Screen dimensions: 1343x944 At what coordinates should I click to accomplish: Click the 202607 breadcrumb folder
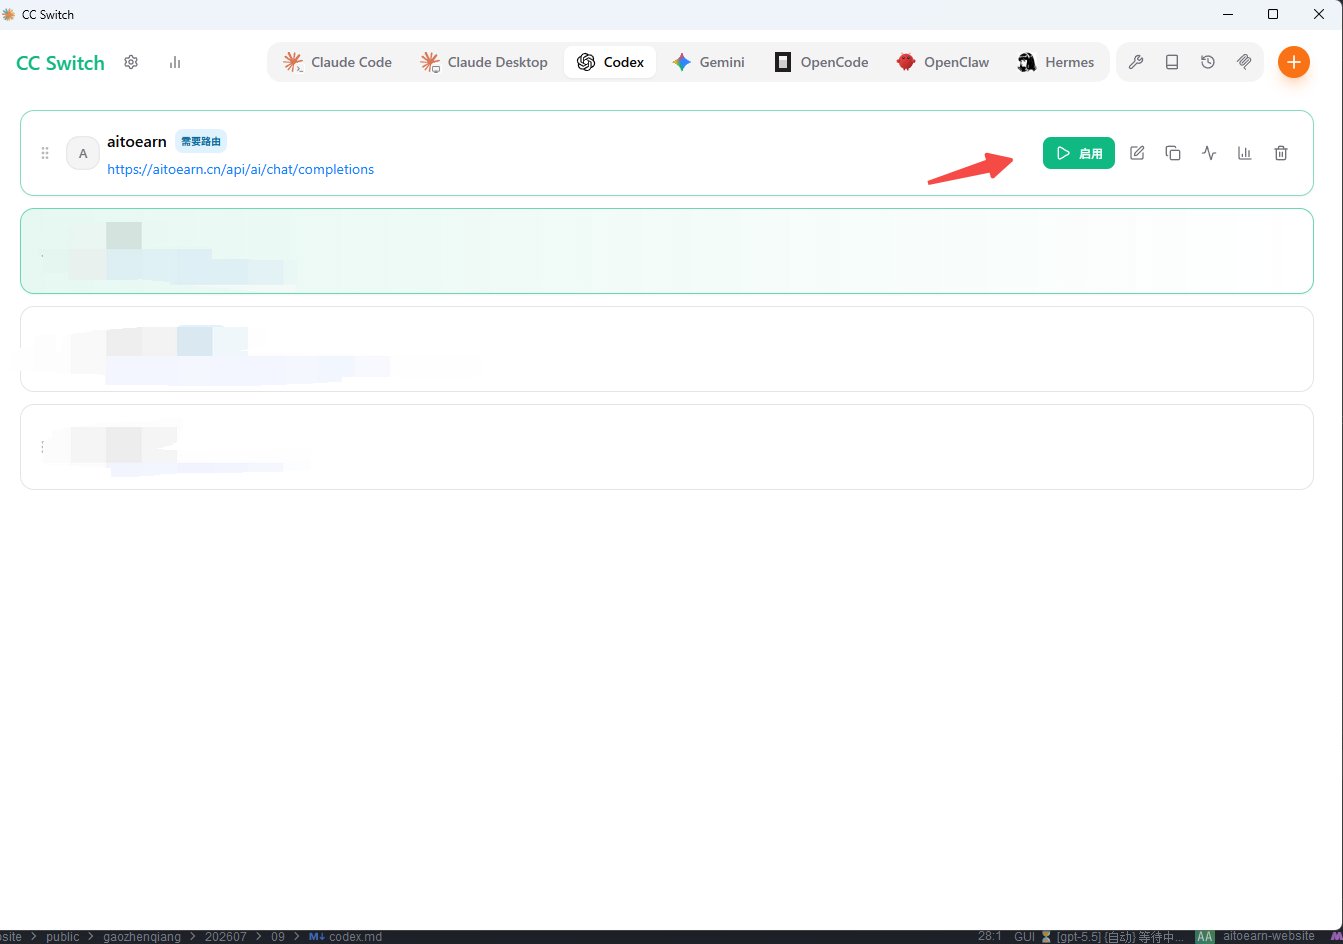pos(226,937)
